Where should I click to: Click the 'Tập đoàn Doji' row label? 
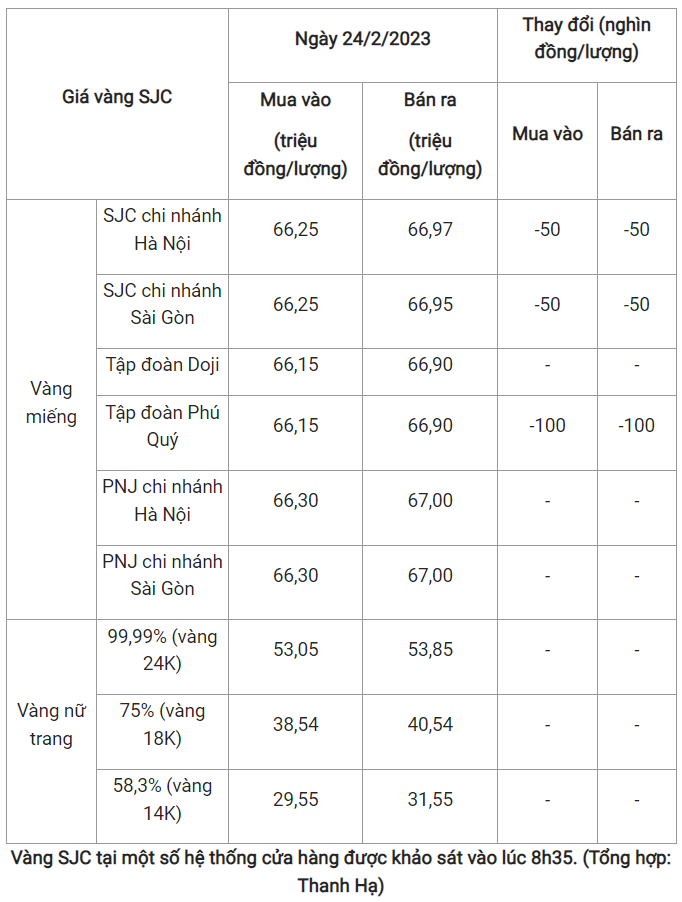pyautogui.click(x=162, y=365)
